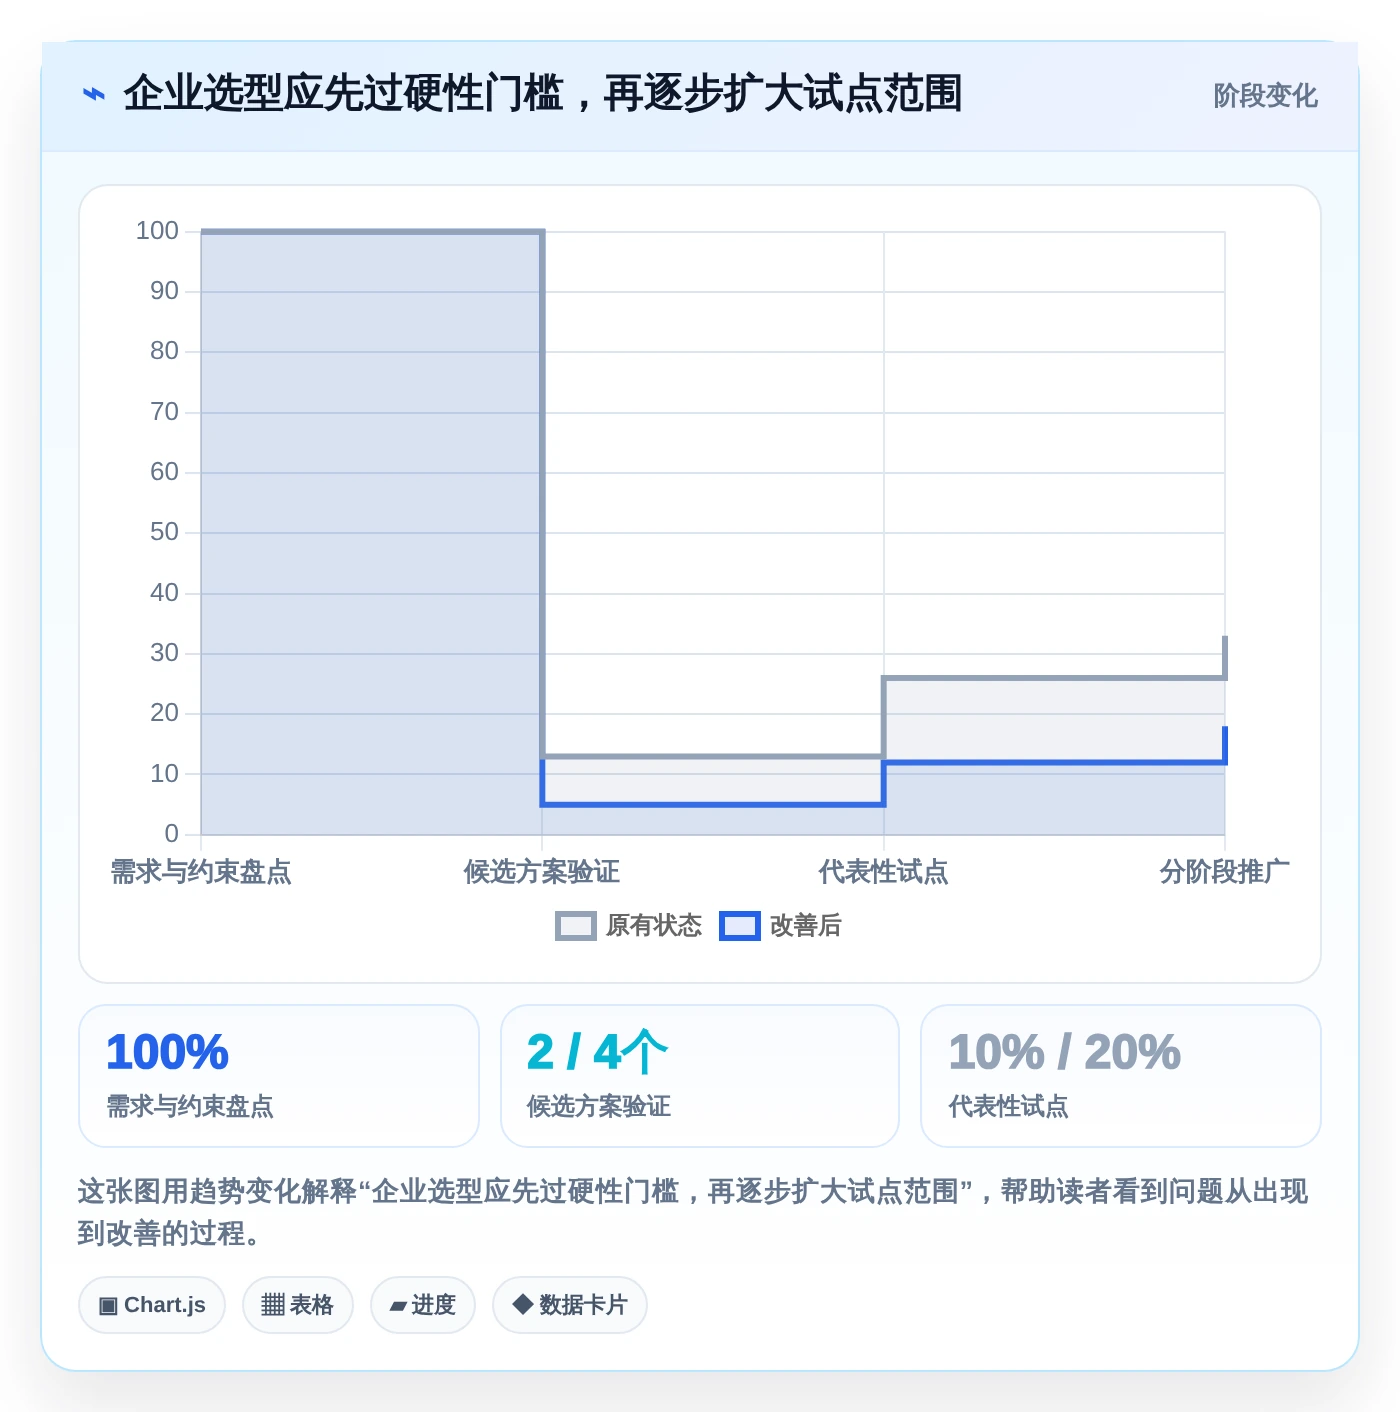Select the 进度 tag chip
This screenshot has width=1400, height=1412.
click(423, 1305)
